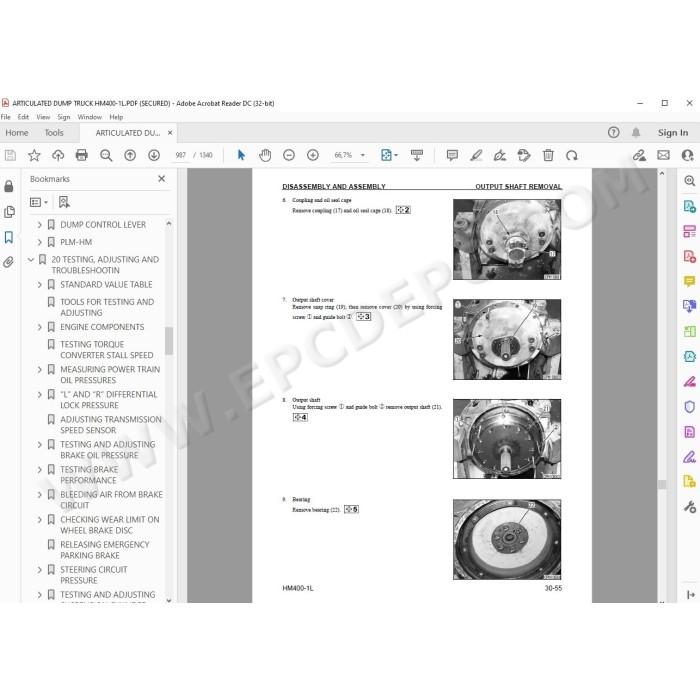Add a comment sticky note
This screenshot has width=700, height=700.
coord(452,155)
